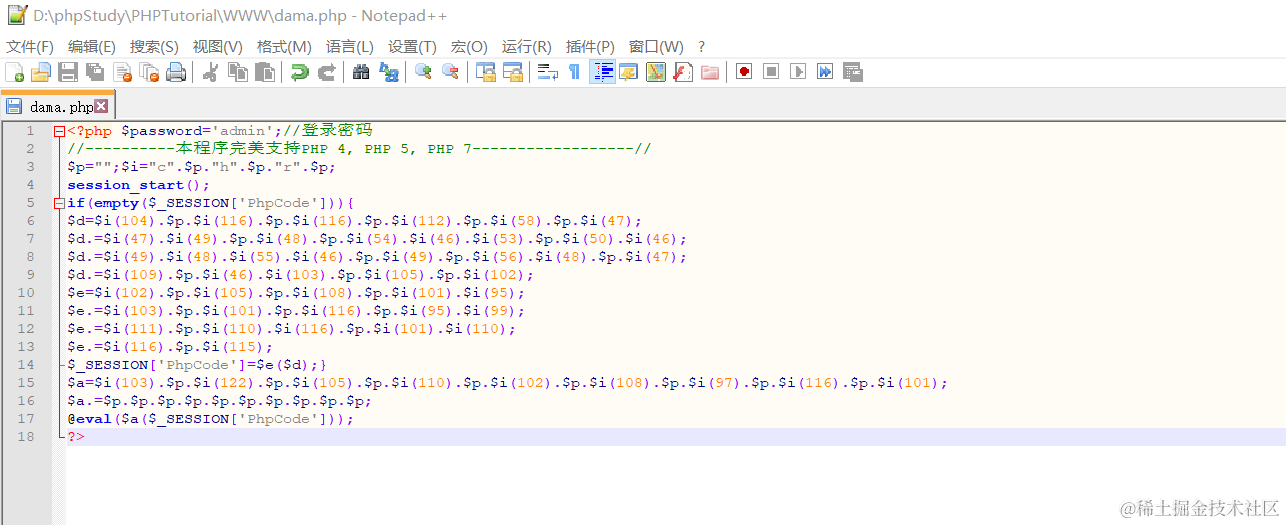Viewport: 1286px width, 525px height.
Task: Close all documents toolbar icon
Action: pos(149,72)
